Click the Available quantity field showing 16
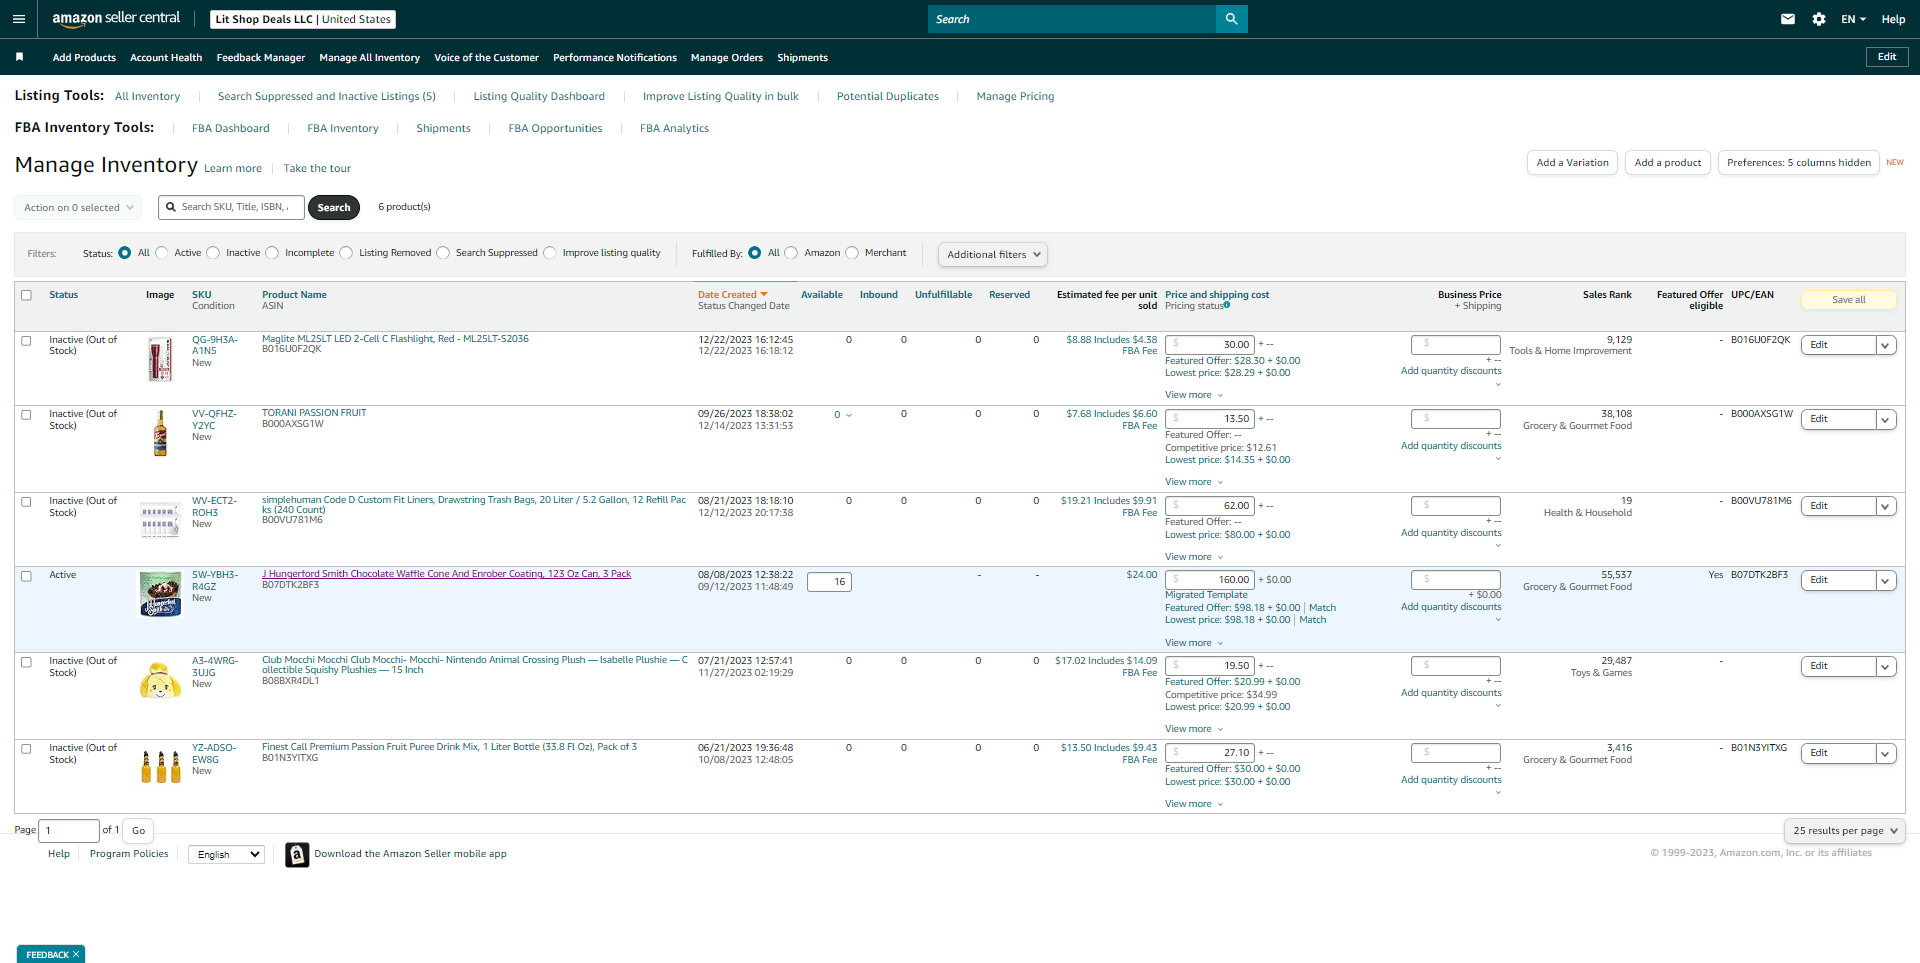Image resolution: width=1920 pixels, height=963 pixels. 829,582
